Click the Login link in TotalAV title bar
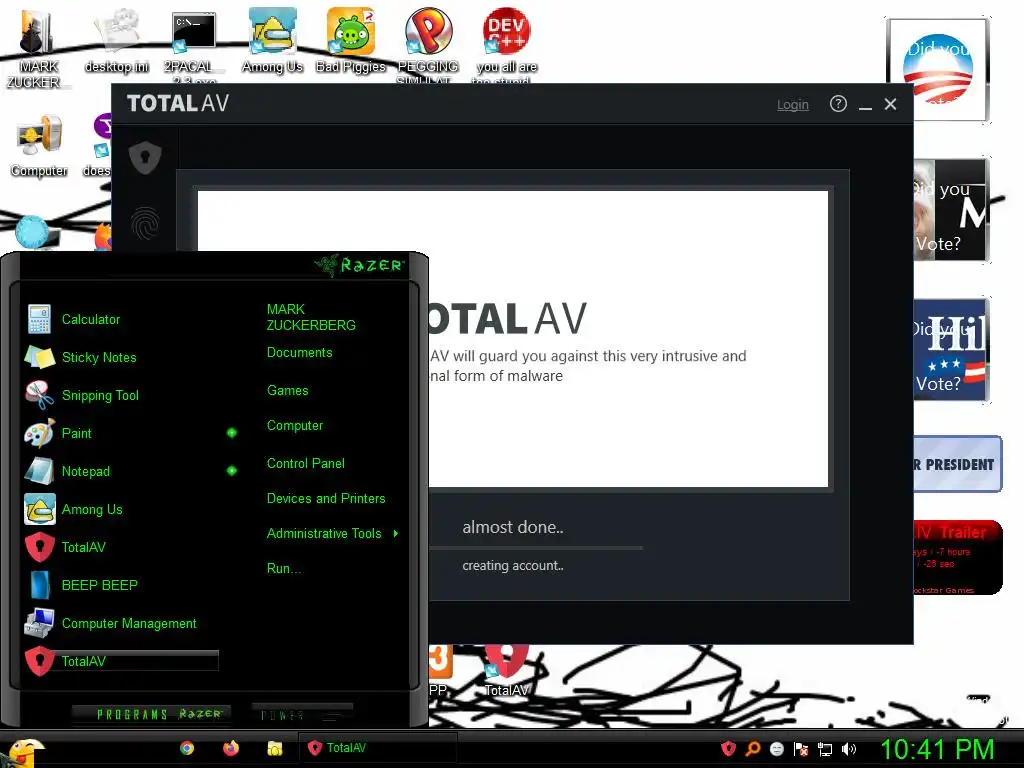Image resolution: width=1024 pixels, height=768 pixels. pyautogui.click(x=793, y=104)
